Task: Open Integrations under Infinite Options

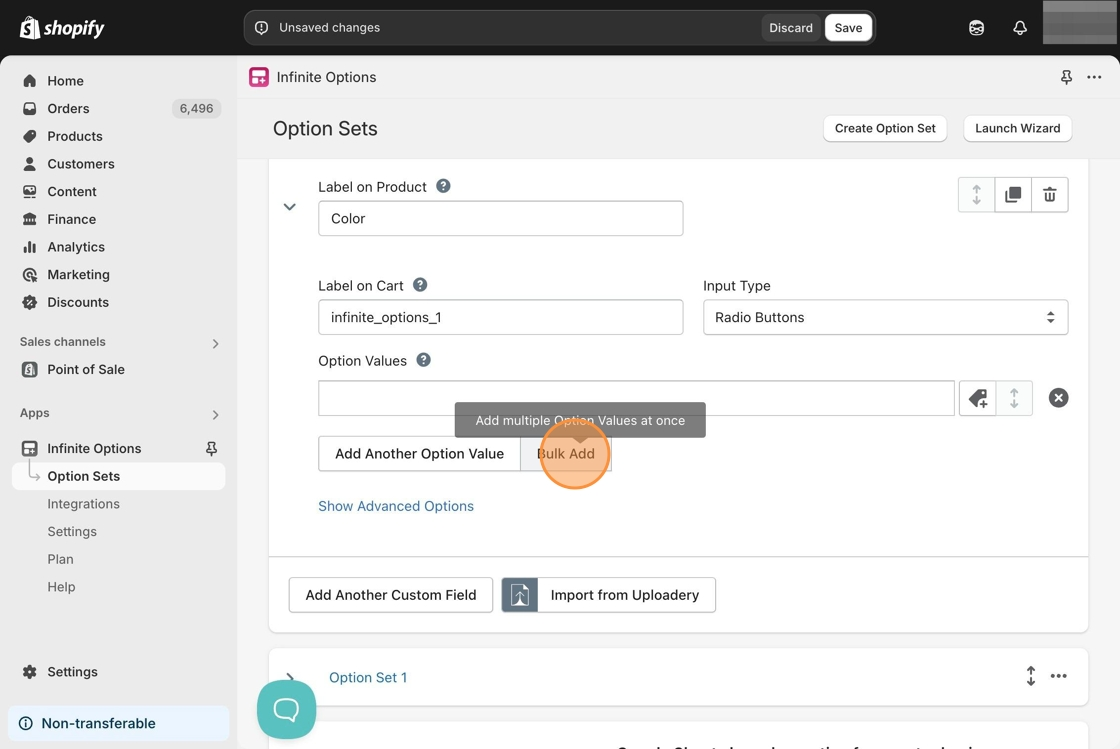Action: 83,504
